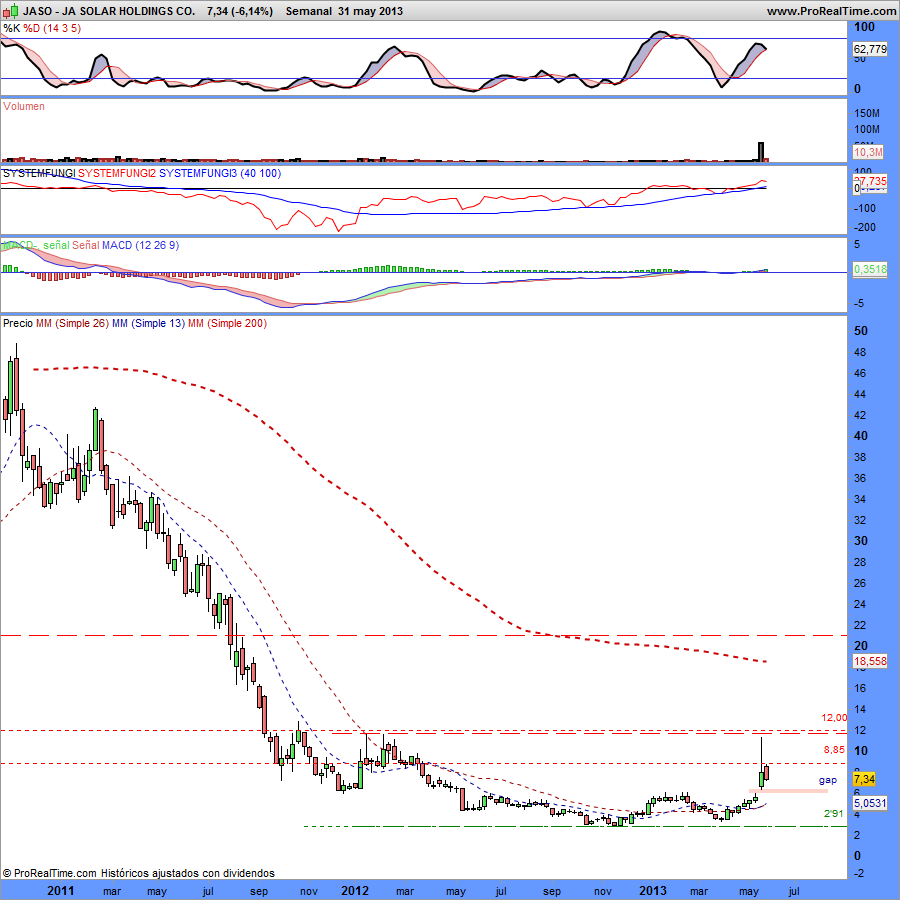Click the Semanal timeframe label
This screenshot has height=900, width=900.
pos(309,11)
